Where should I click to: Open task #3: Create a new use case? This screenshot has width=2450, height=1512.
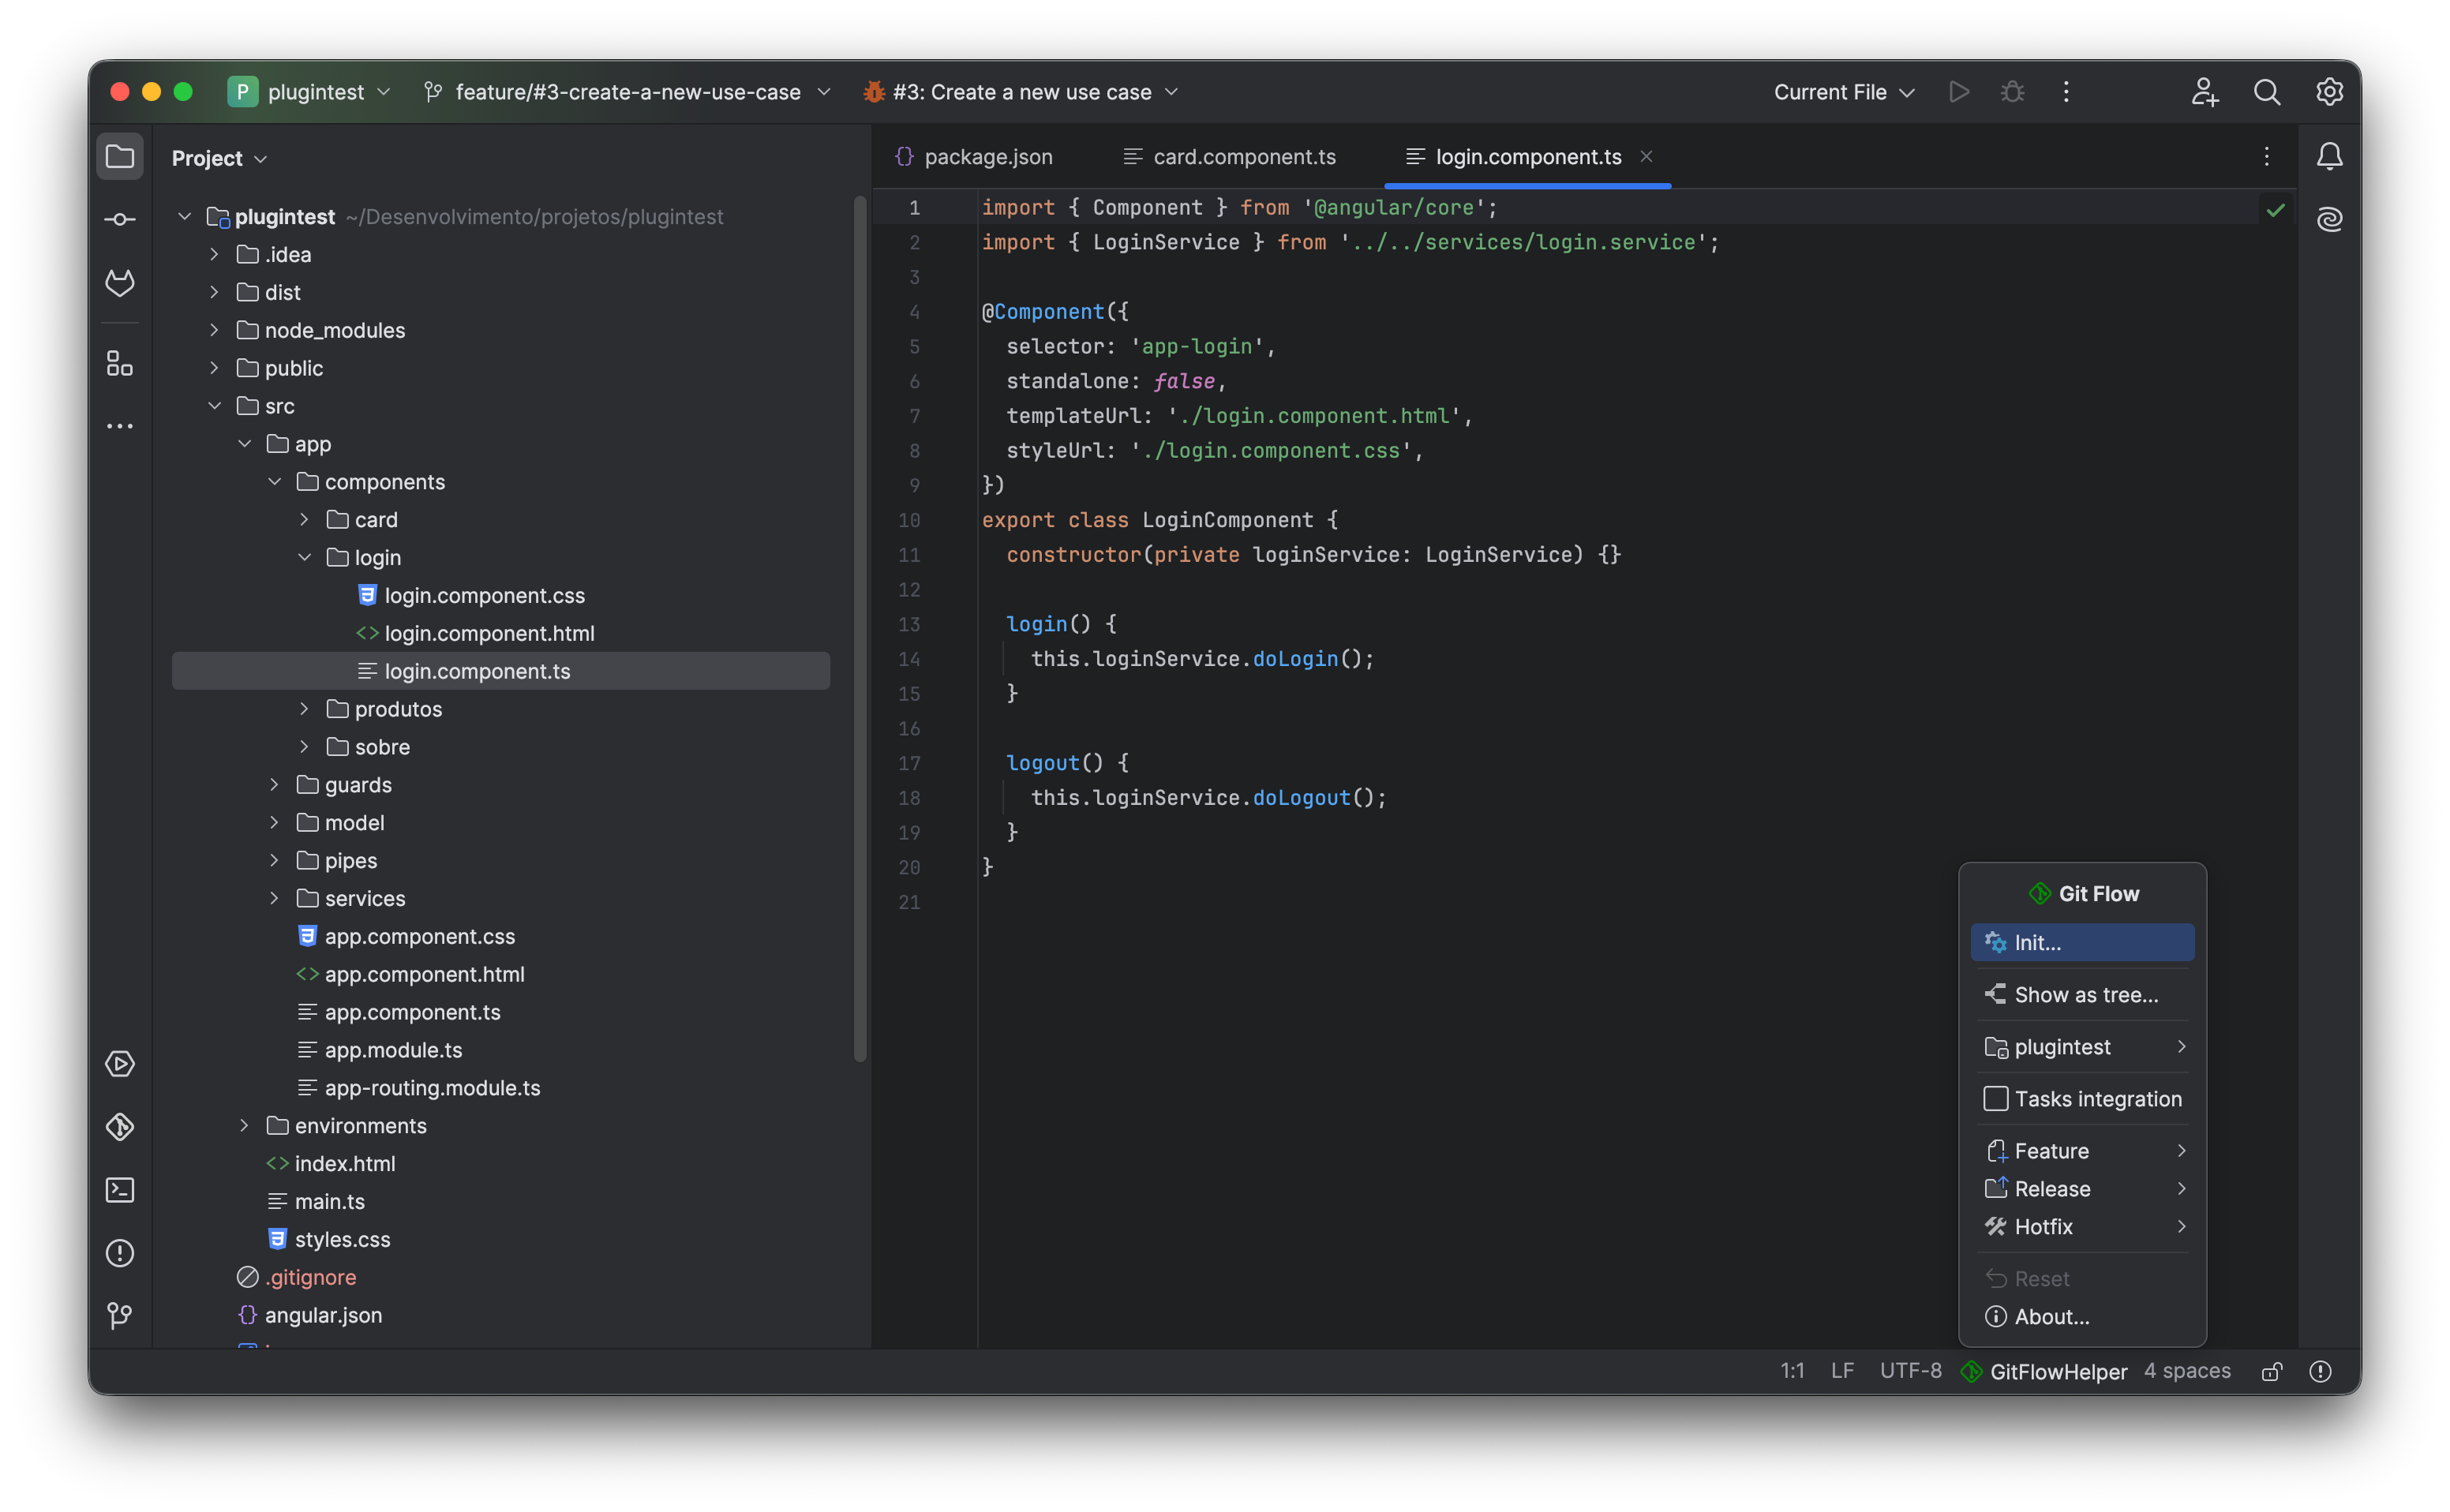point(1020,92)
